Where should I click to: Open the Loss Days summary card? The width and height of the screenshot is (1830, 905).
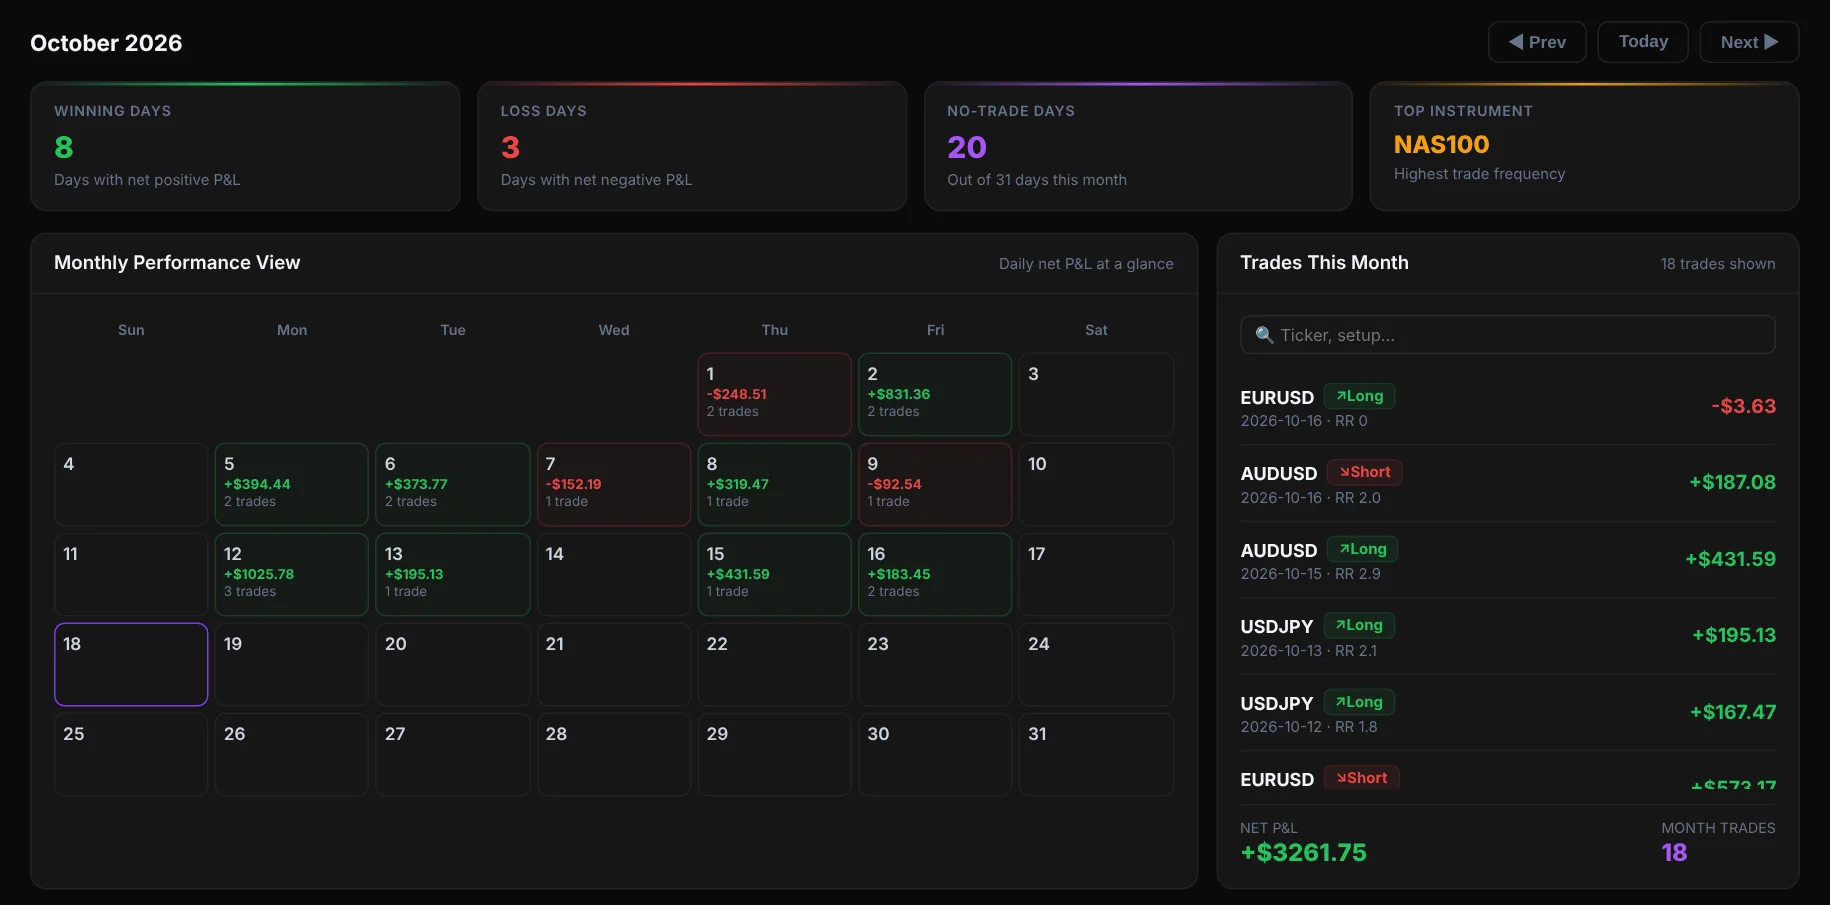coord(692,146)
